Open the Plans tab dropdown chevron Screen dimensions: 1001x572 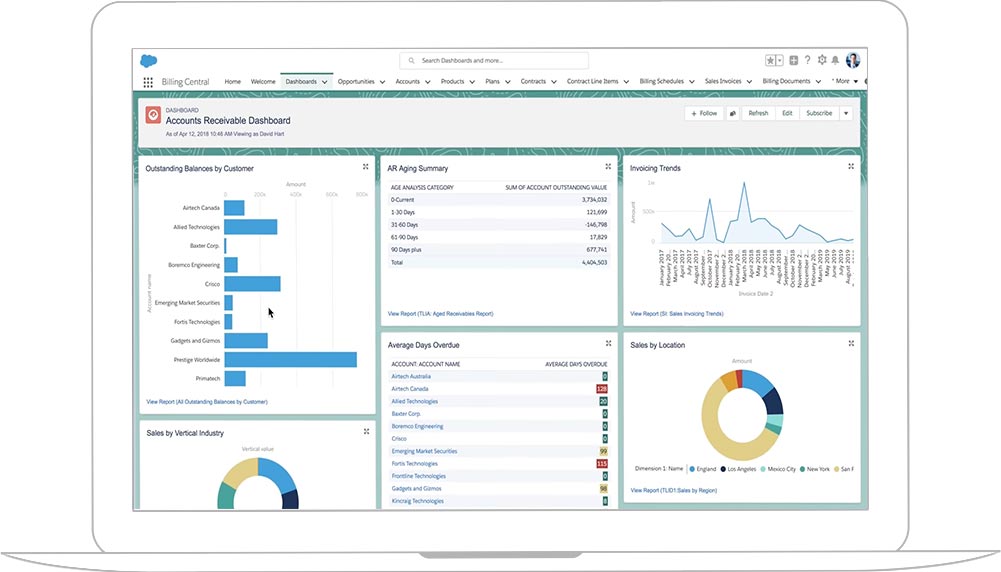tap(508, 82)
